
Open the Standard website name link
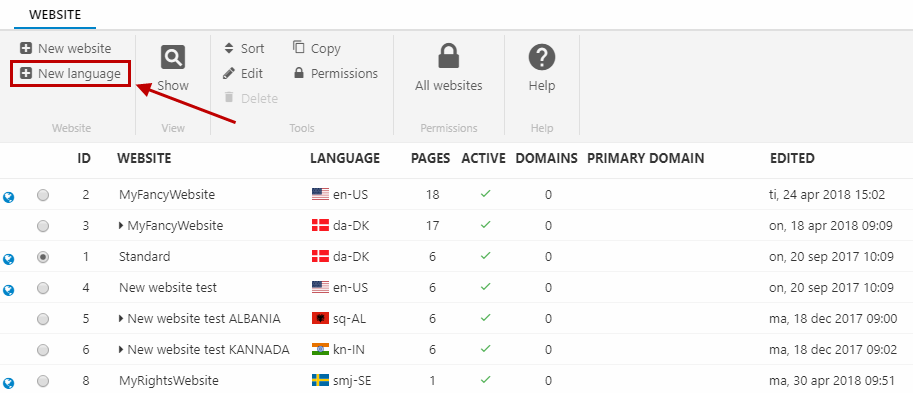tap(144, 257)
